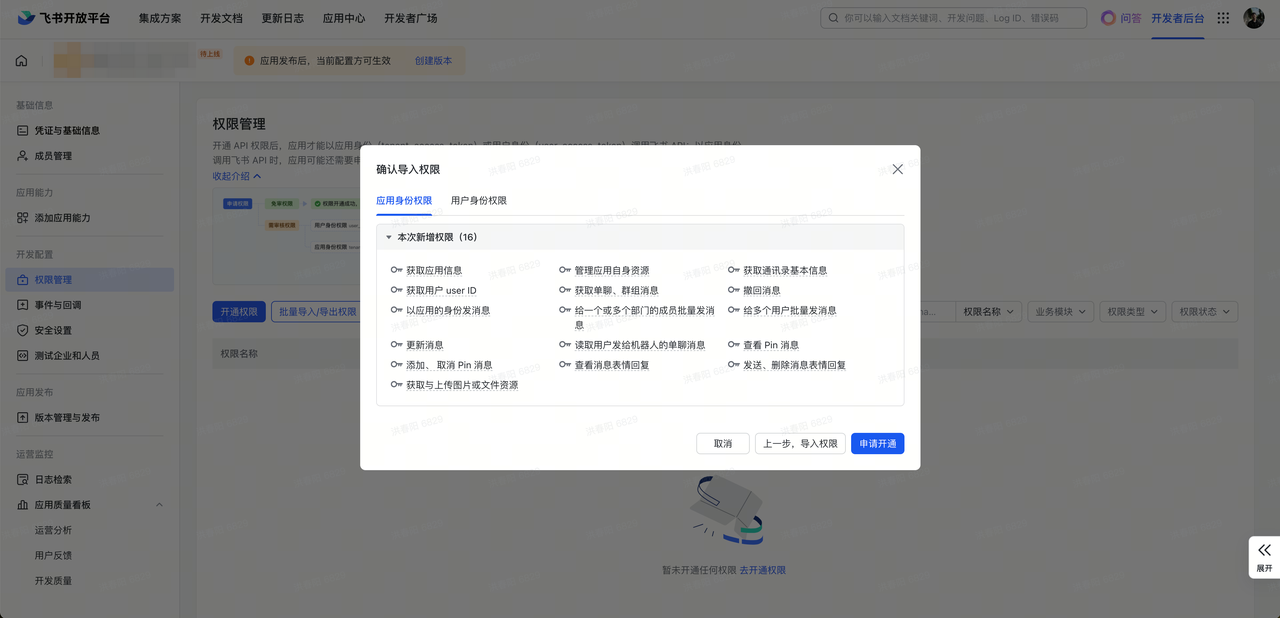This screenshot has height=618, width=1280.
Task: Close the 确认导入权限 dialog
Action: tap(897, 169)
